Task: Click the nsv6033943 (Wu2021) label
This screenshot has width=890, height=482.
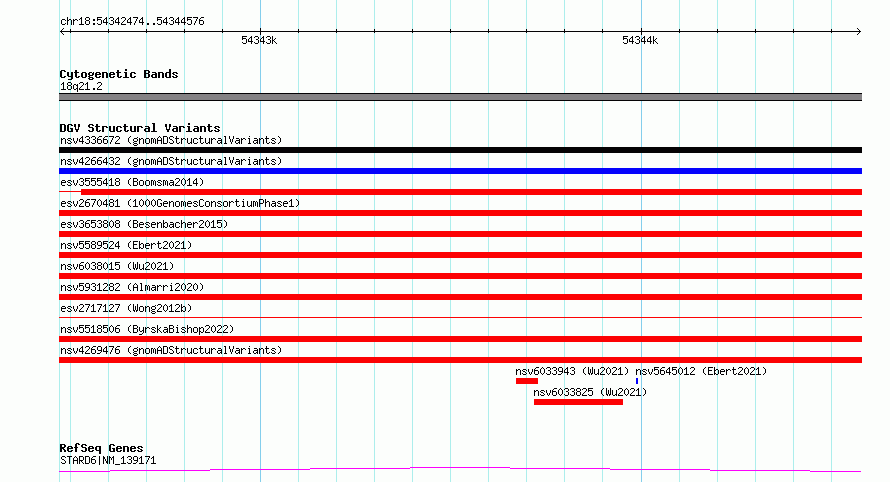Action: 572,371
